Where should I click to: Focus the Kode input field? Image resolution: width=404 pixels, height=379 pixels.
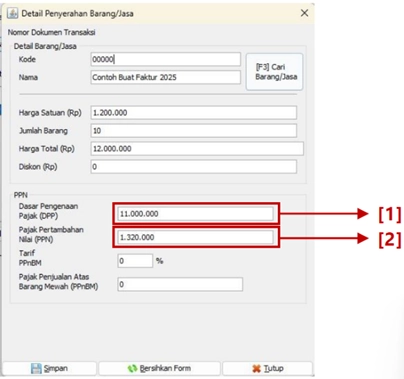pyautogui.click(x=165, y=59)
